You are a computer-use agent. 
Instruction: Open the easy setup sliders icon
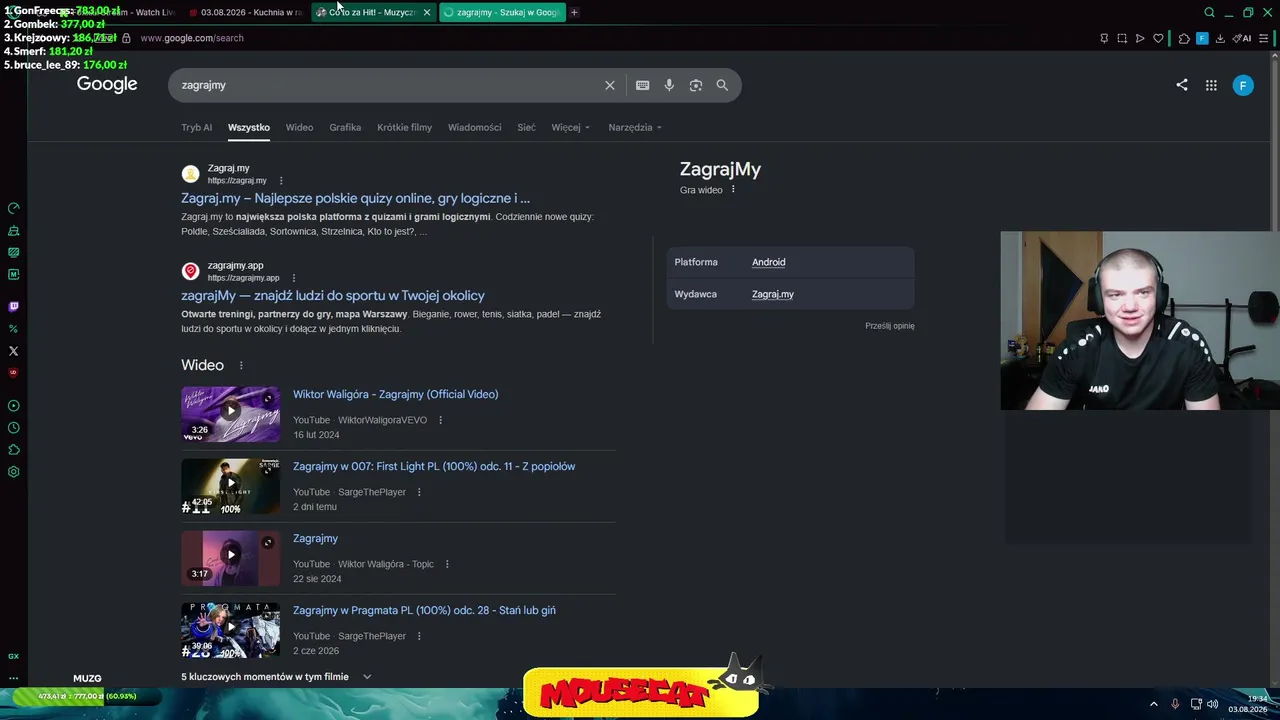[1264, 38]
